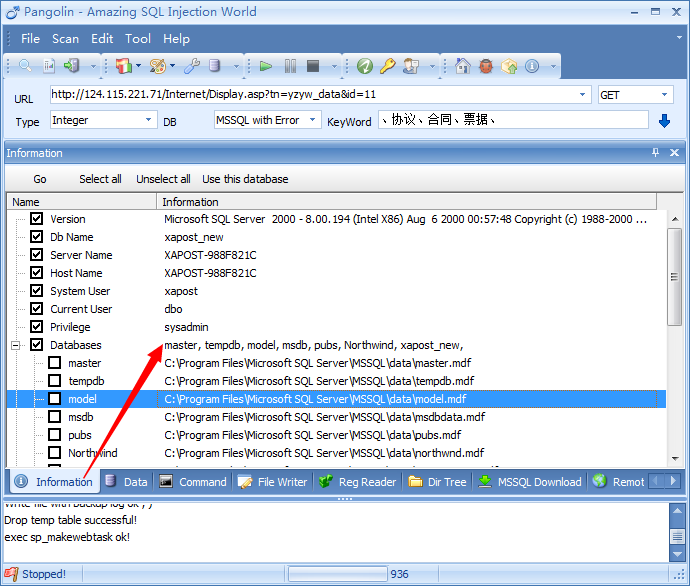Click the pin icon on Information panel

[x=655, y=153]
